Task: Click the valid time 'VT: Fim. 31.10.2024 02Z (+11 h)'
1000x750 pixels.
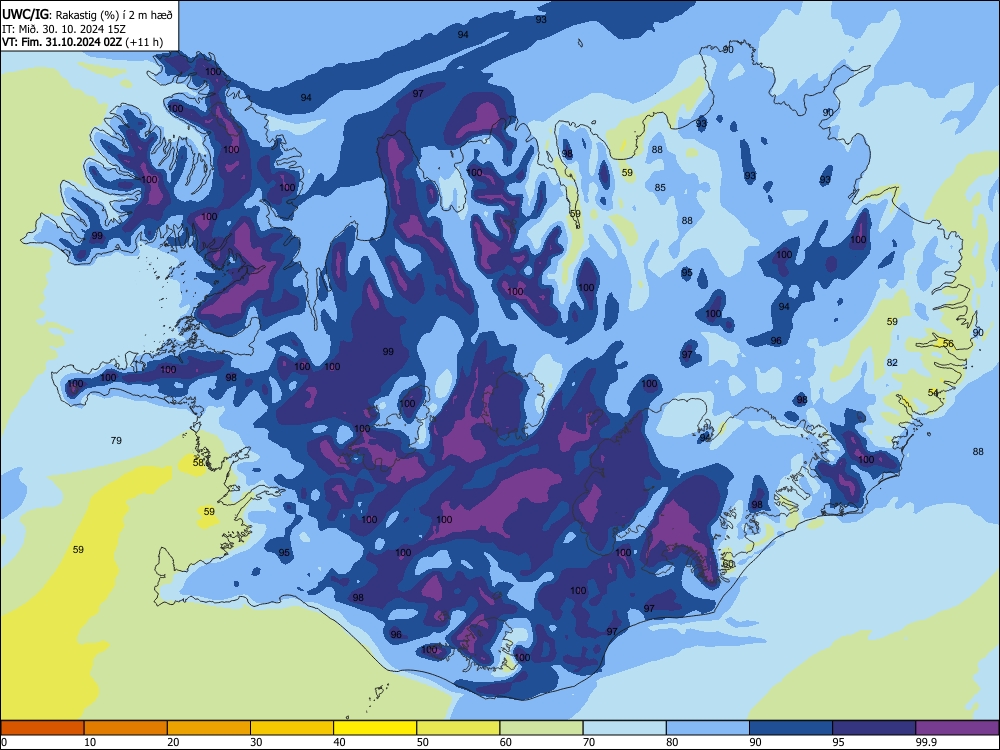Action: [82, 42]
